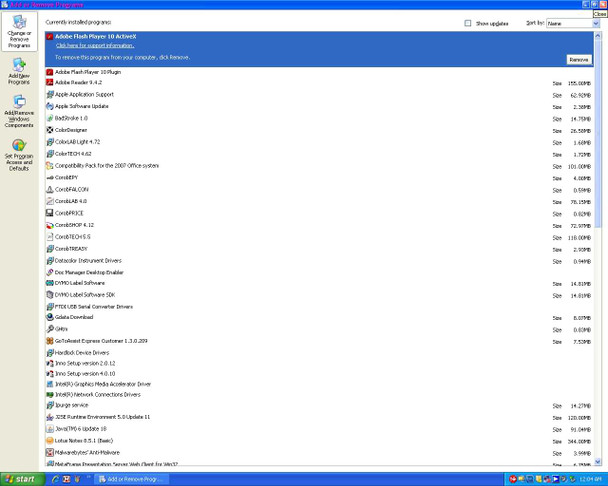Select the FTDI USB Serial Converter Drivers icon
Viewport: 608px width, 486px height.
coord(50,307)
